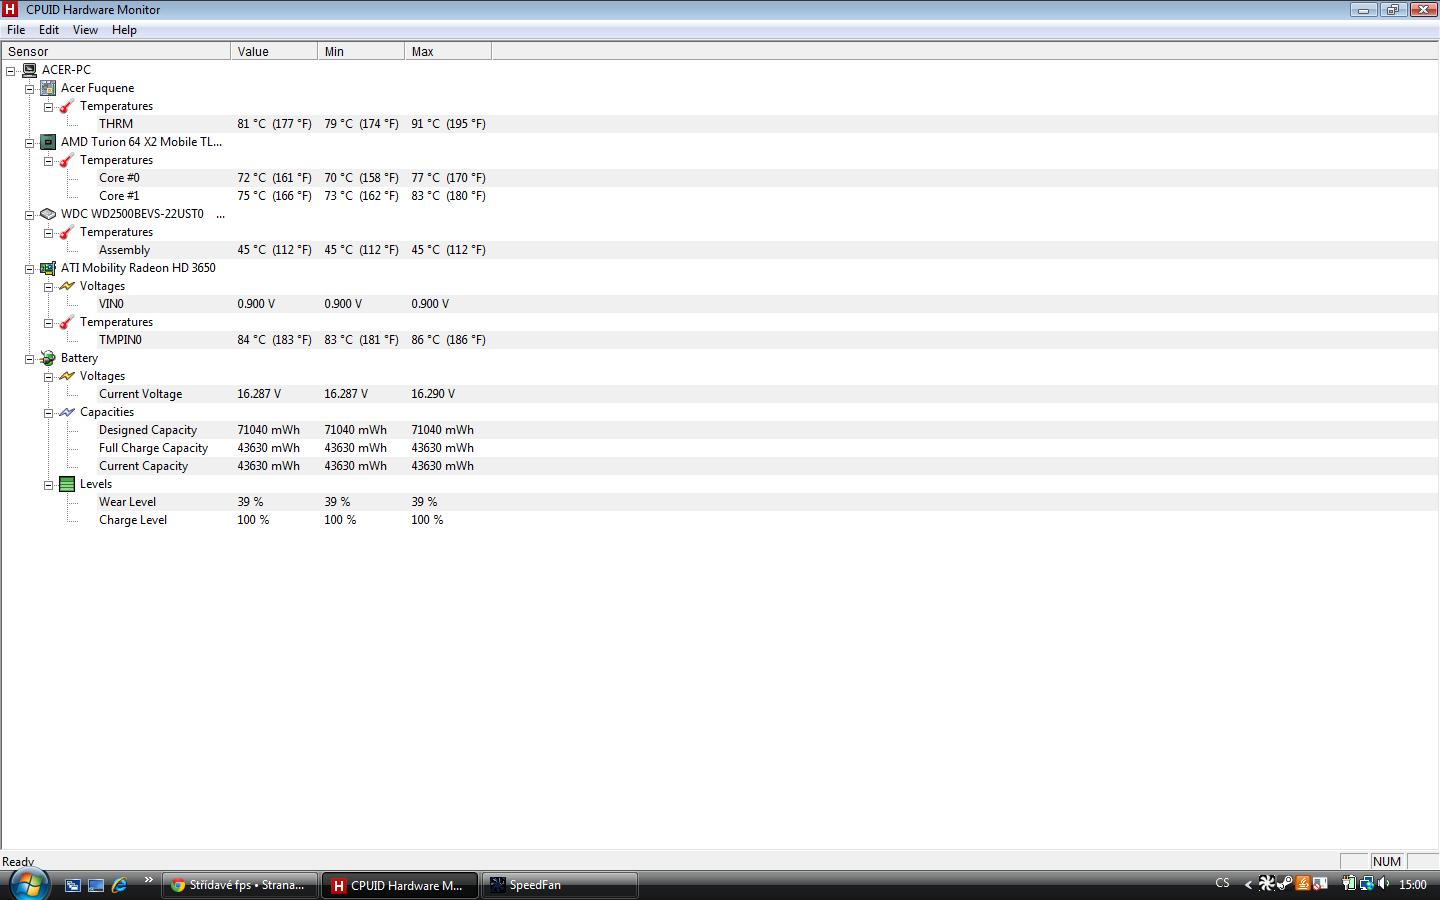This screenshot has height=900, width=1440.
Task: Click the thermometer icon under WDC drive
Action: click(67, 232)
